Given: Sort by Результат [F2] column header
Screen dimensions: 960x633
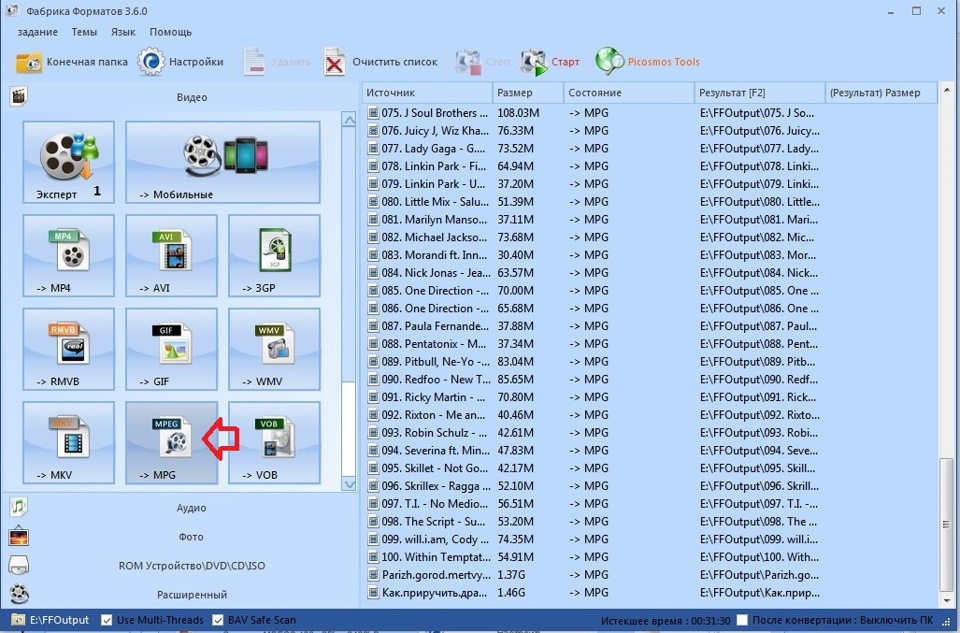Looking at the screenshot, I should [760, 92].
